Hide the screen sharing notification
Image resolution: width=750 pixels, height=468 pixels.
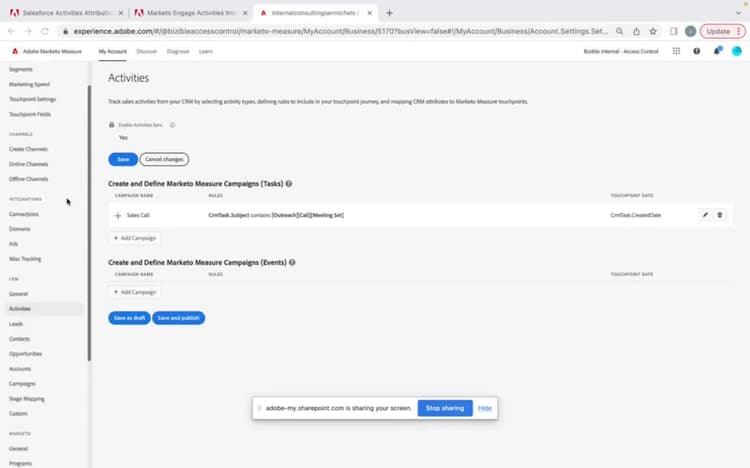pyautogui.click(x=485, y=408)
